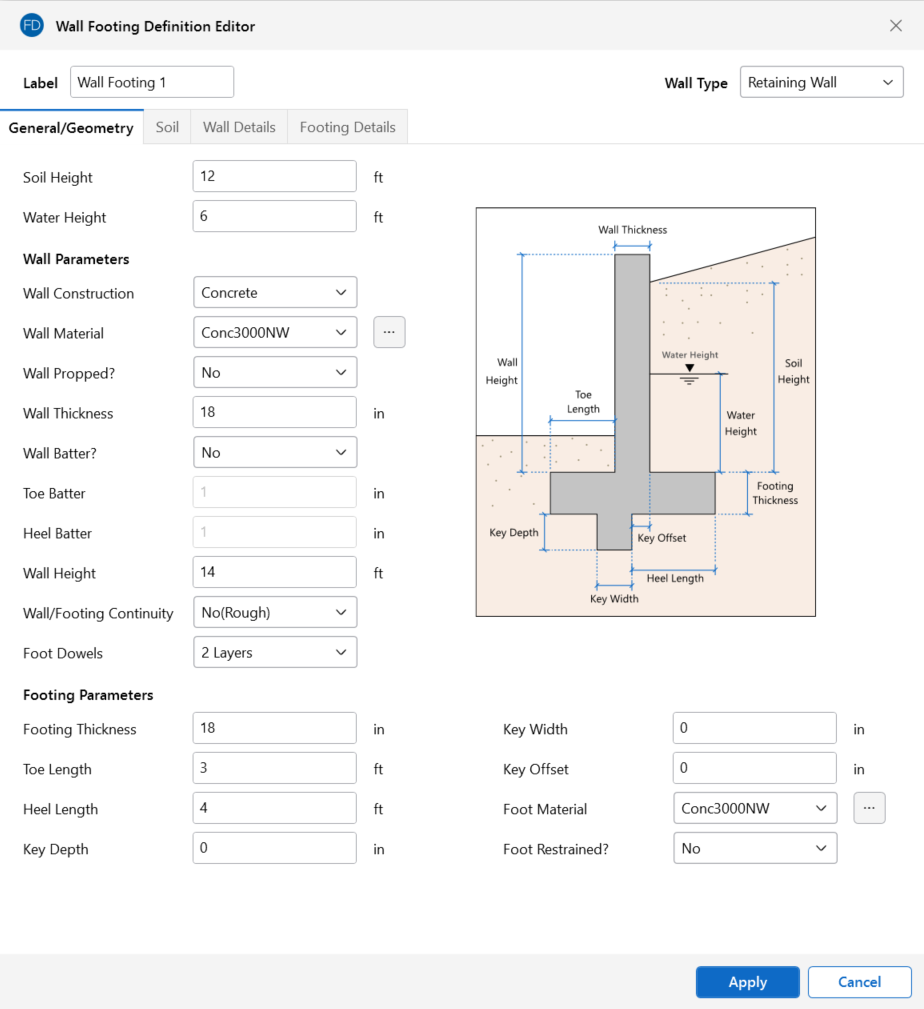This screenshot has height=1009, width=924.
Task: Click the Label text field
Action: (152, 83)
